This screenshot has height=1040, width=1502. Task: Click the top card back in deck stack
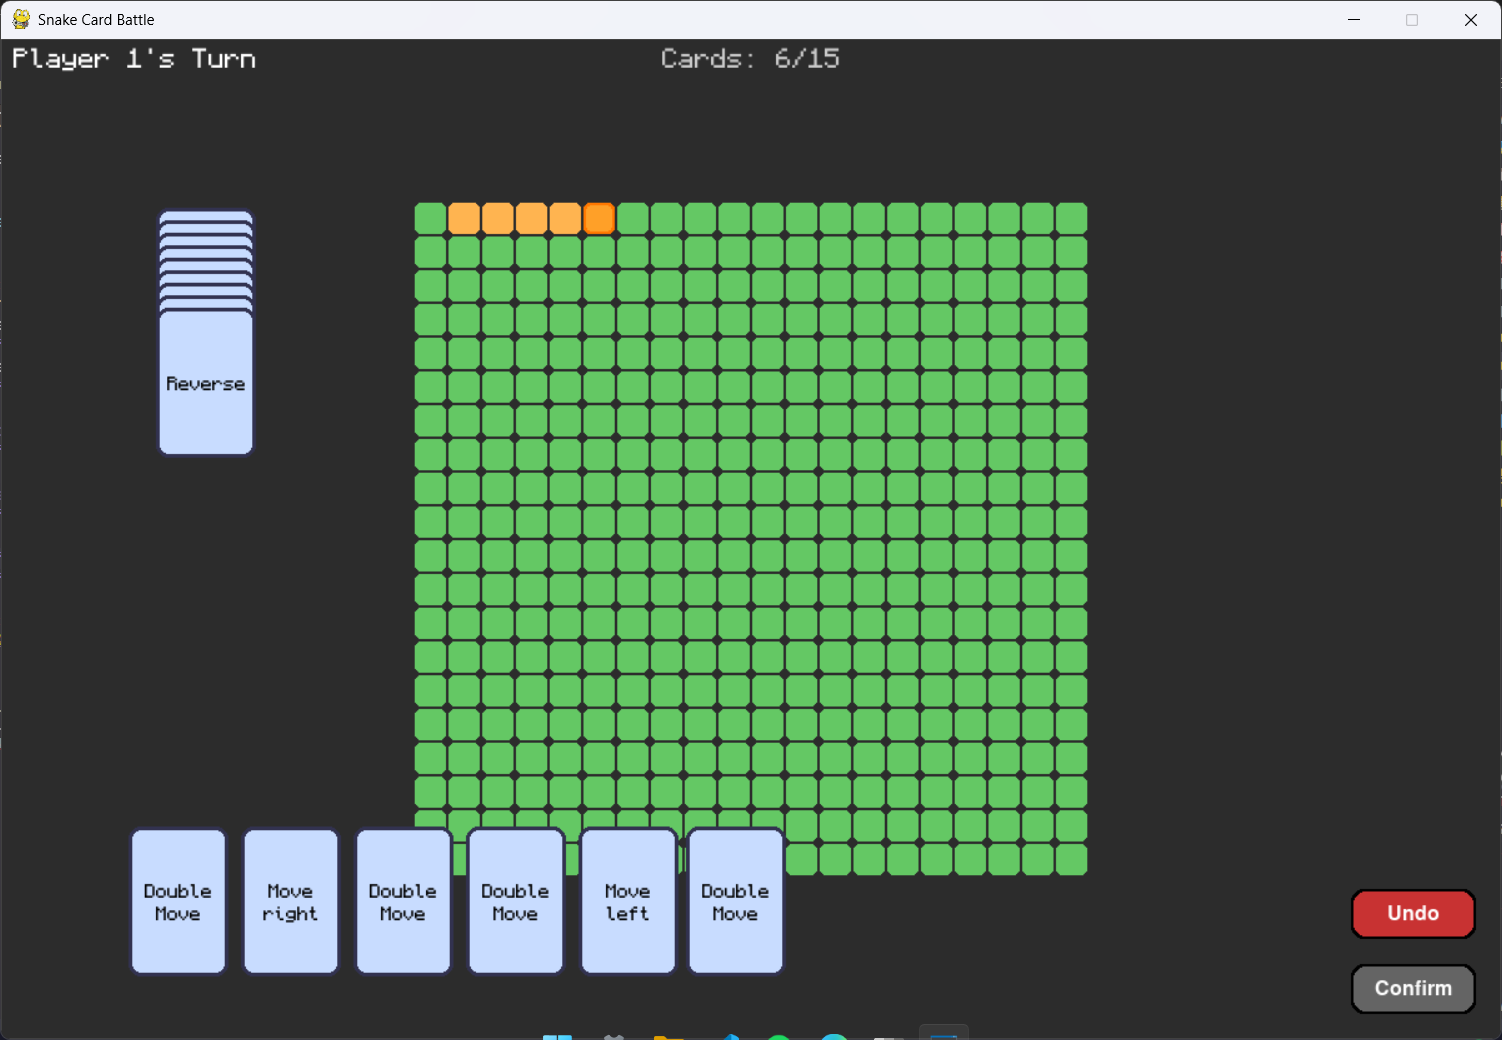[x=206, y=217]
